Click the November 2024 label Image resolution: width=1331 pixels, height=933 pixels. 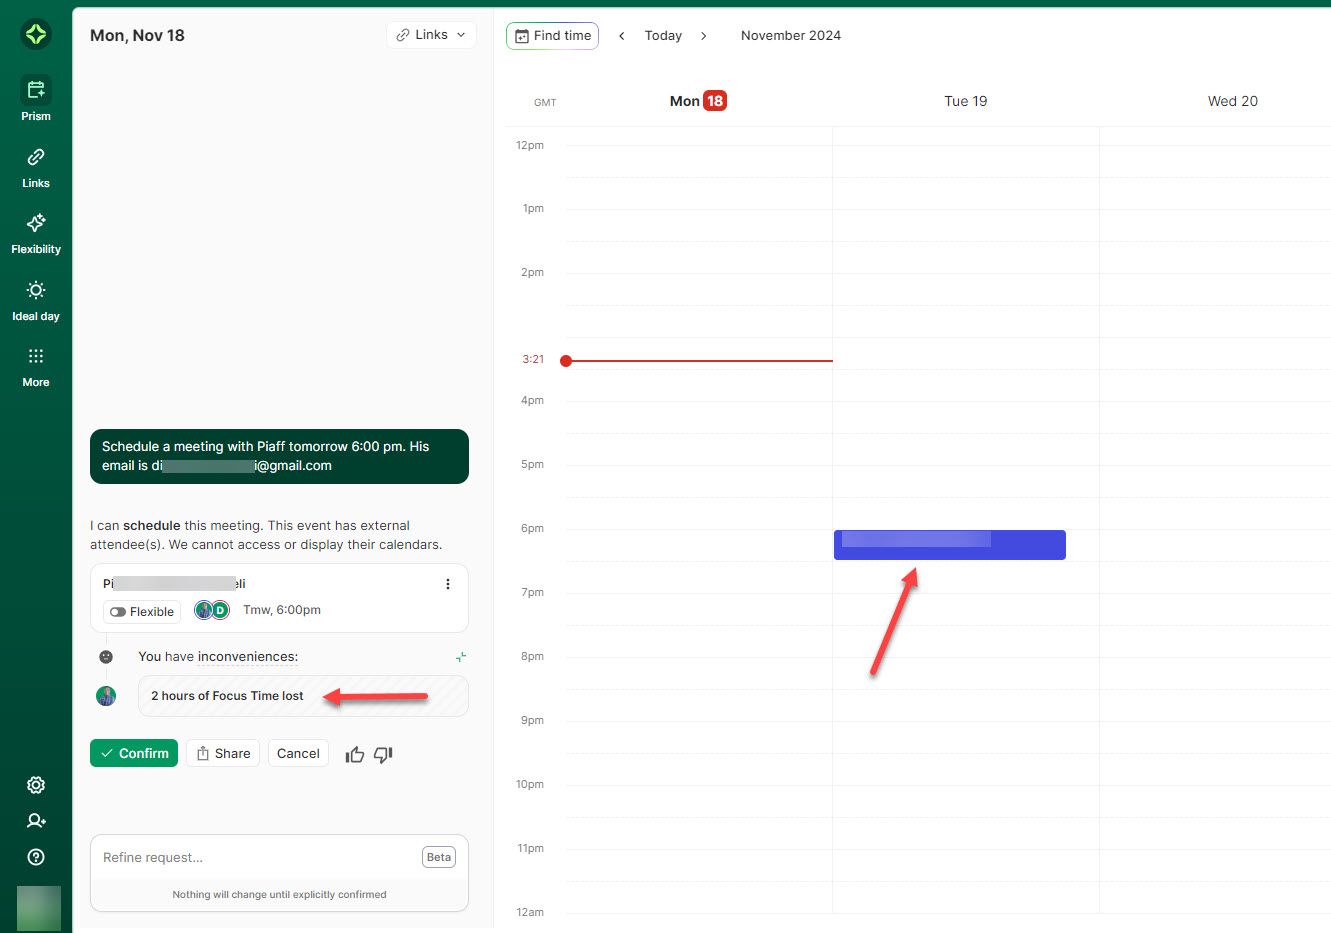click(791, 35)
